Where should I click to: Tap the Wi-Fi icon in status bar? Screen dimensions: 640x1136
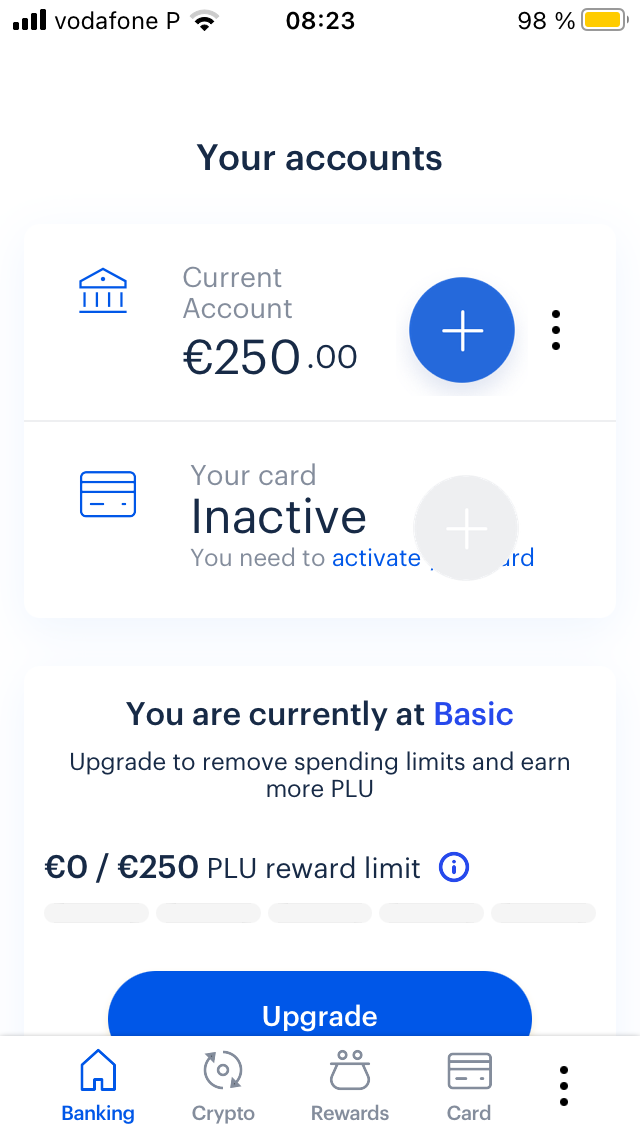(205, 21)
